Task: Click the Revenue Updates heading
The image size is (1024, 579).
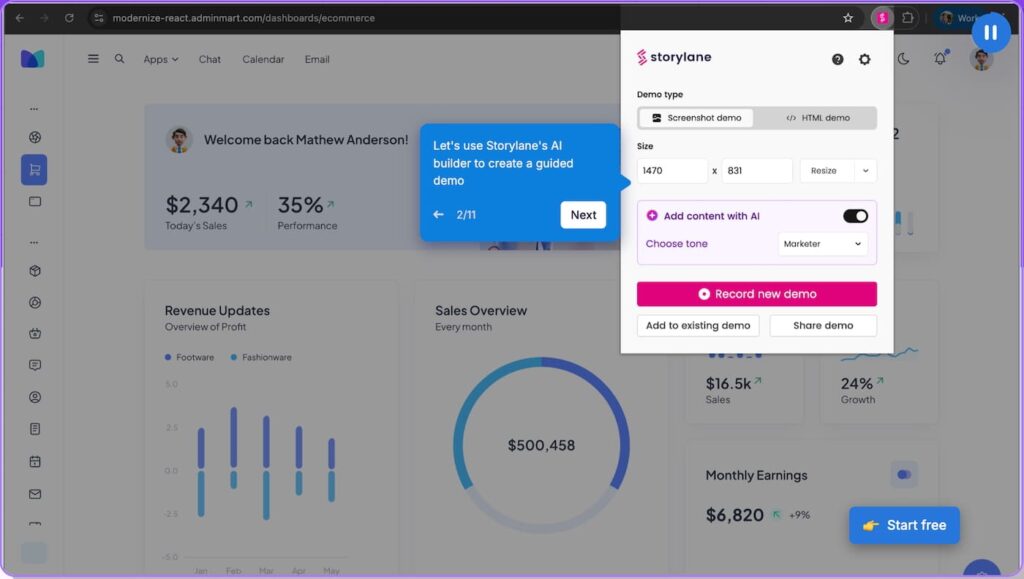Action: 217,311
